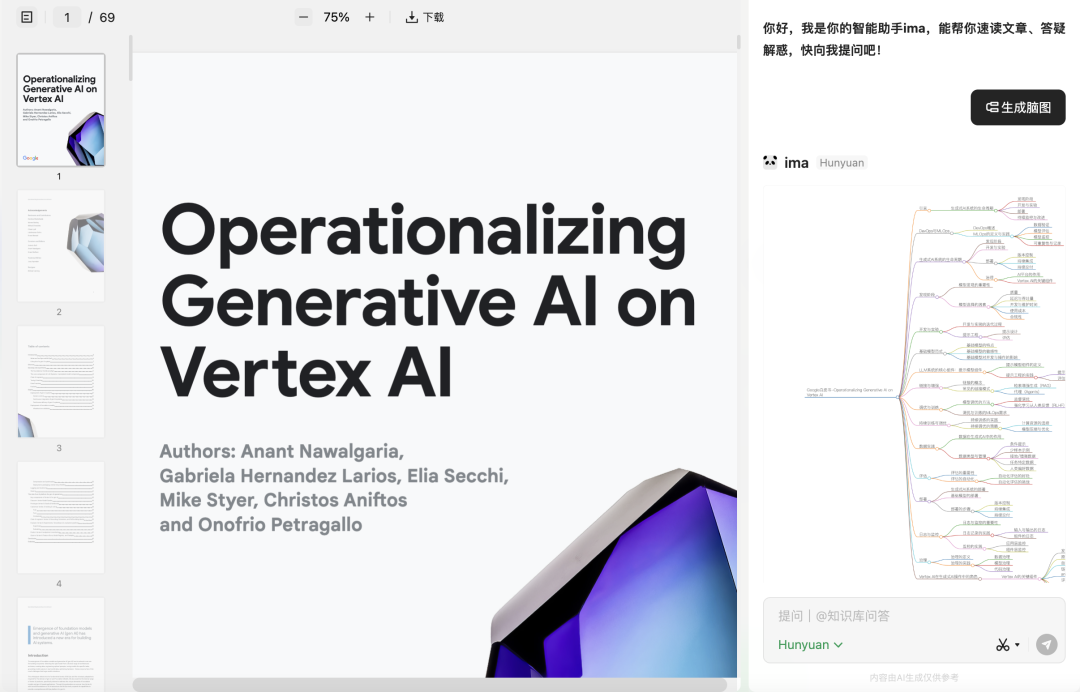Image resolution: width=1080 pixels, height=692 pixels.
Task: Click the scissors screenshot icon
Action: pyautogui.click(x=1002, y=644)
